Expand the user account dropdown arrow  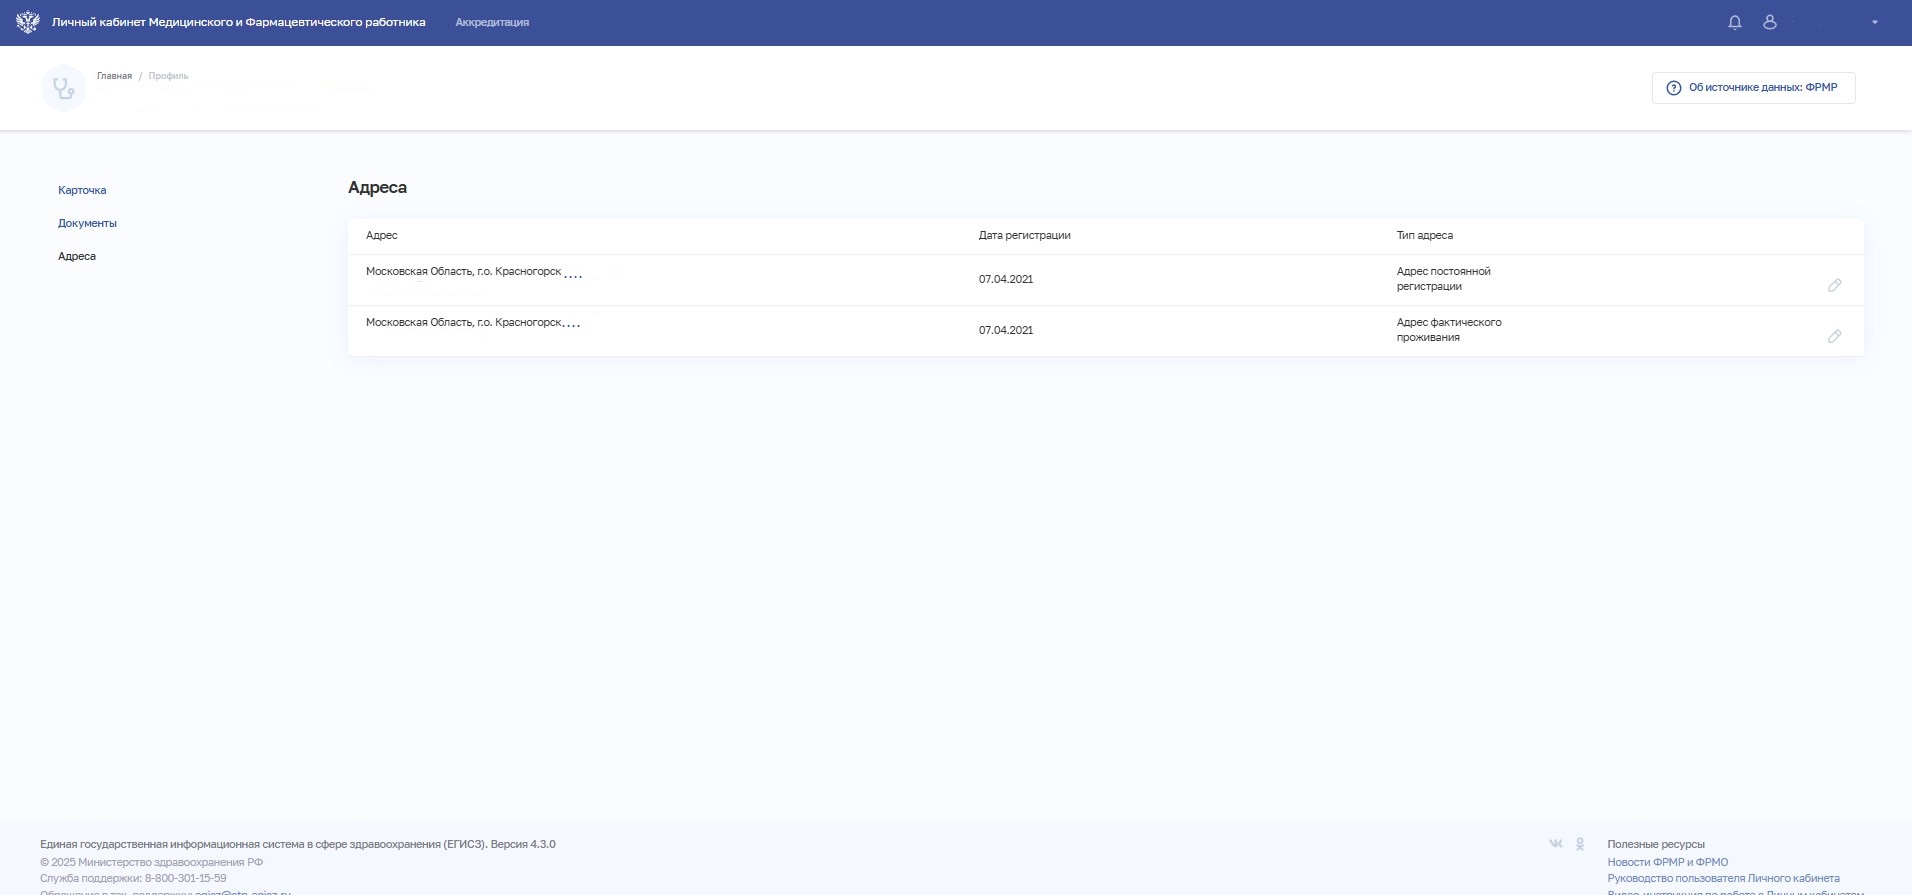click(x=1875, y=22)
